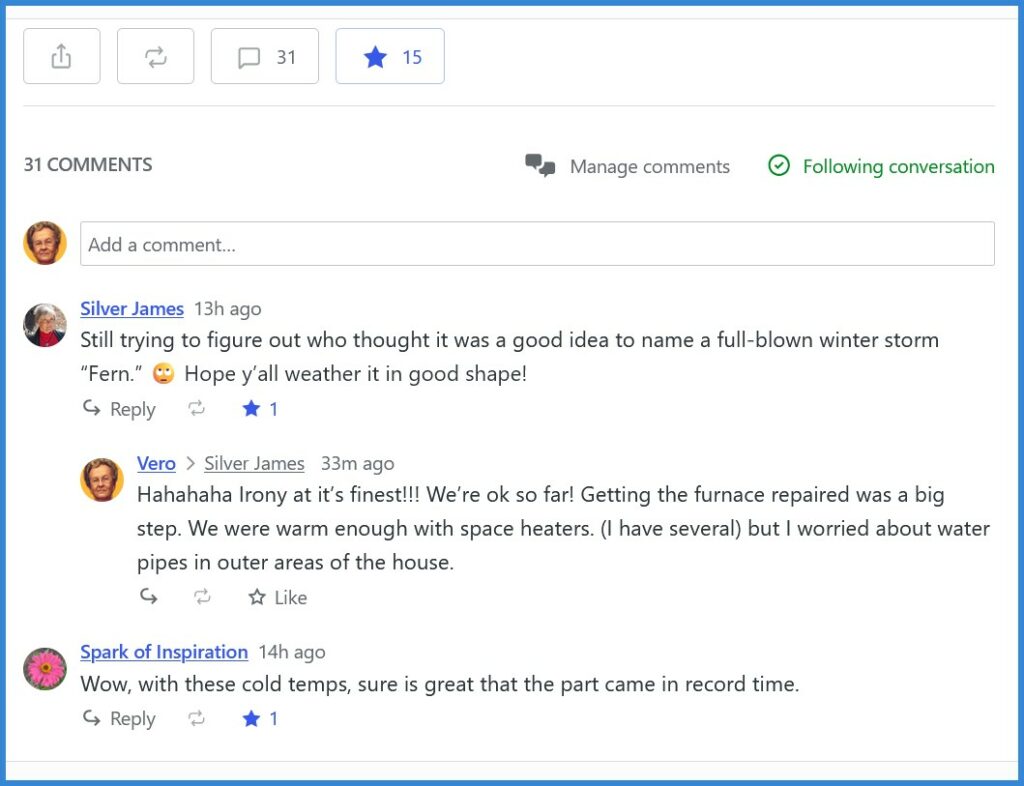This screenshot has width=1024, height=786.
Task: Reply to Spark of Inspiration's comment
Action: tap(119, 719)
